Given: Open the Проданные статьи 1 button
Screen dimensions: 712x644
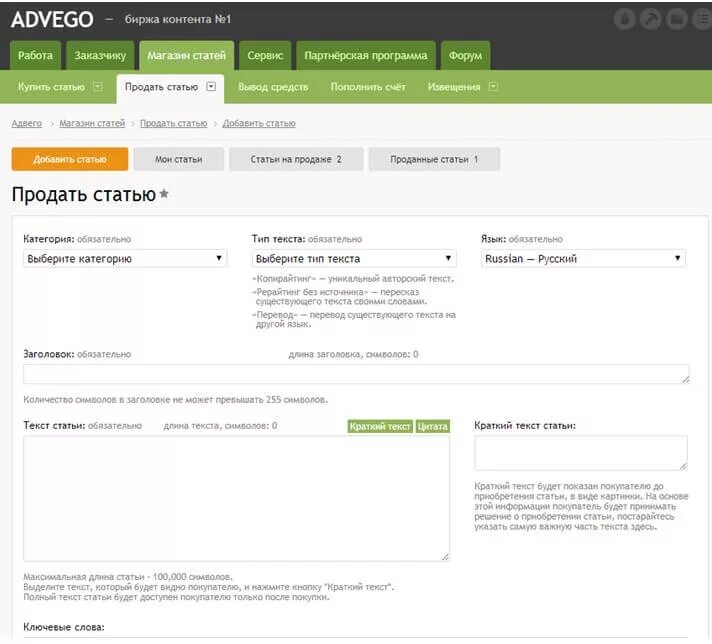Looking at the screenshot, I should tap(434, 159).
